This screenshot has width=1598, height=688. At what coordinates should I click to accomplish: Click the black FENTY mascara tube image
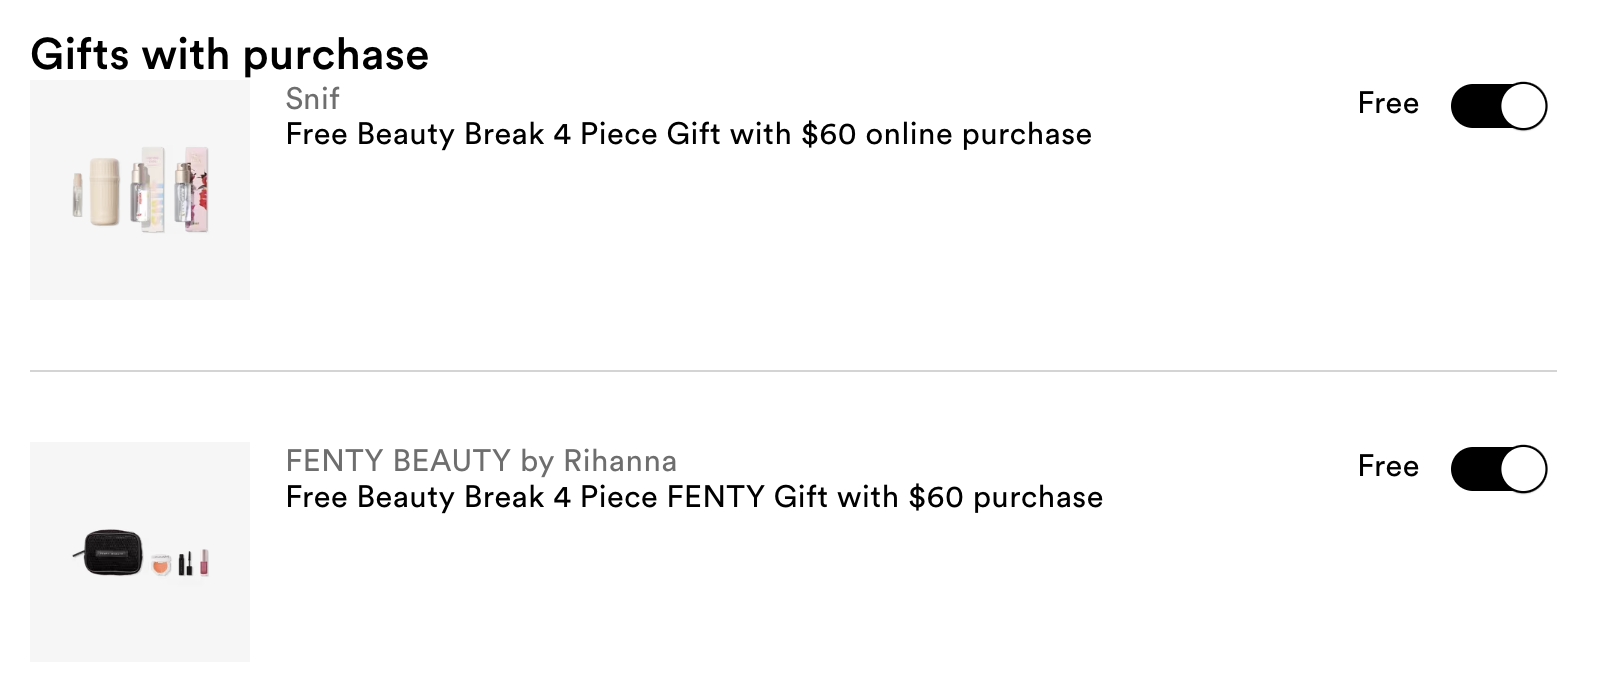(x=184, y=563)
